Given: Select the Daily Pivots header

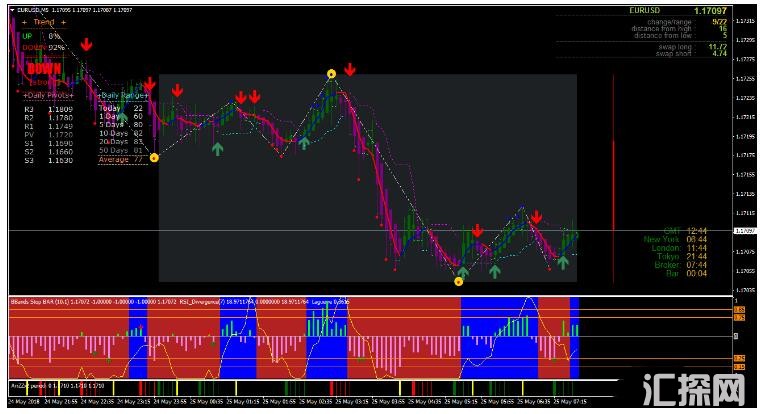Looking at the screenshot, I should [48, 95].
